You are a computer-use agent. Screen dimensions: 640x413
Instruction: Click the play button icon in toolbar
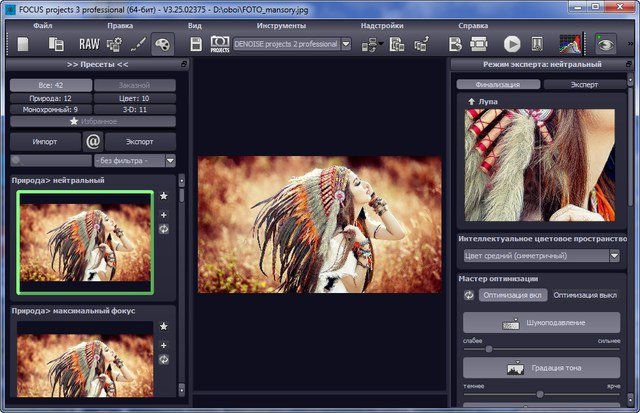512,44
